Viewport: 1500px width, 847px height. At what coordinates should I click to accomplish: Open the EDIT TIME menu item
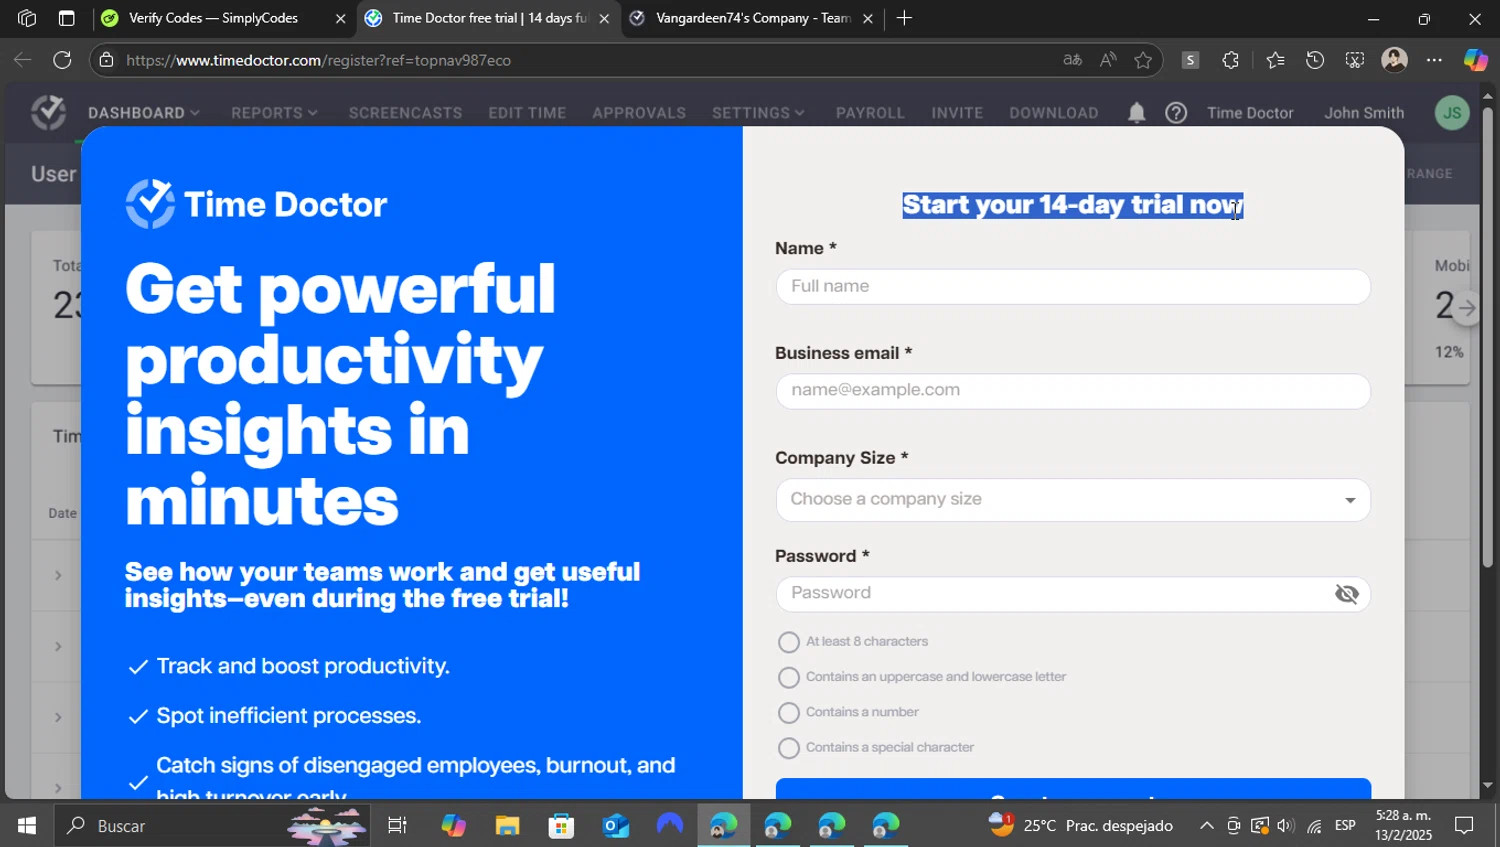pyautogui.click(x=527, y=113)
